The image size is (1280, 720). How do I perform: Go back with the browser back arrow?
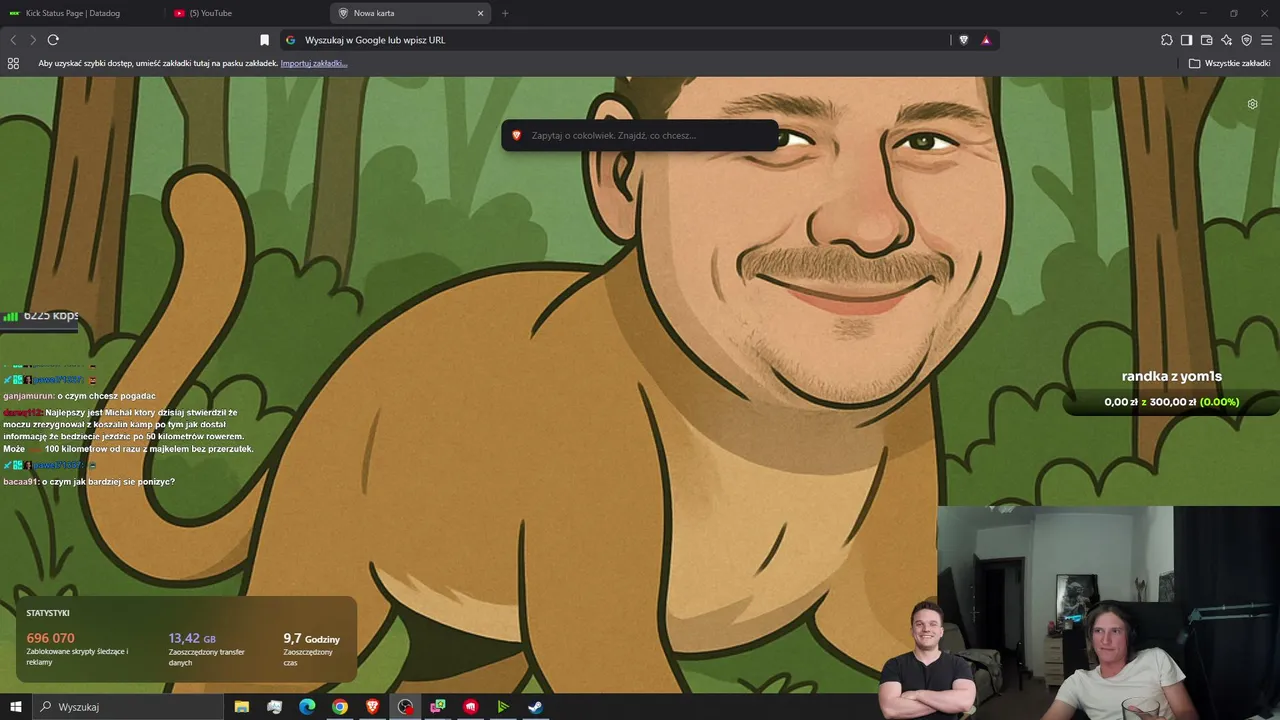tap(13, 40)
